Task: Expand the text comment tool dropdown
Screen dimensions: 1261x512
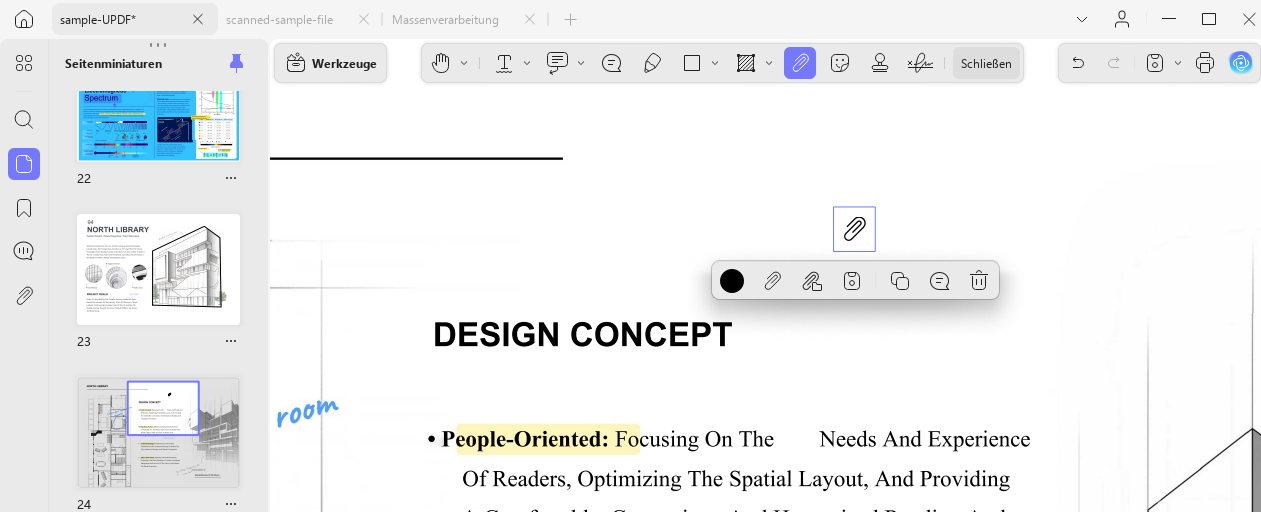Action: (x=581, y=63)
